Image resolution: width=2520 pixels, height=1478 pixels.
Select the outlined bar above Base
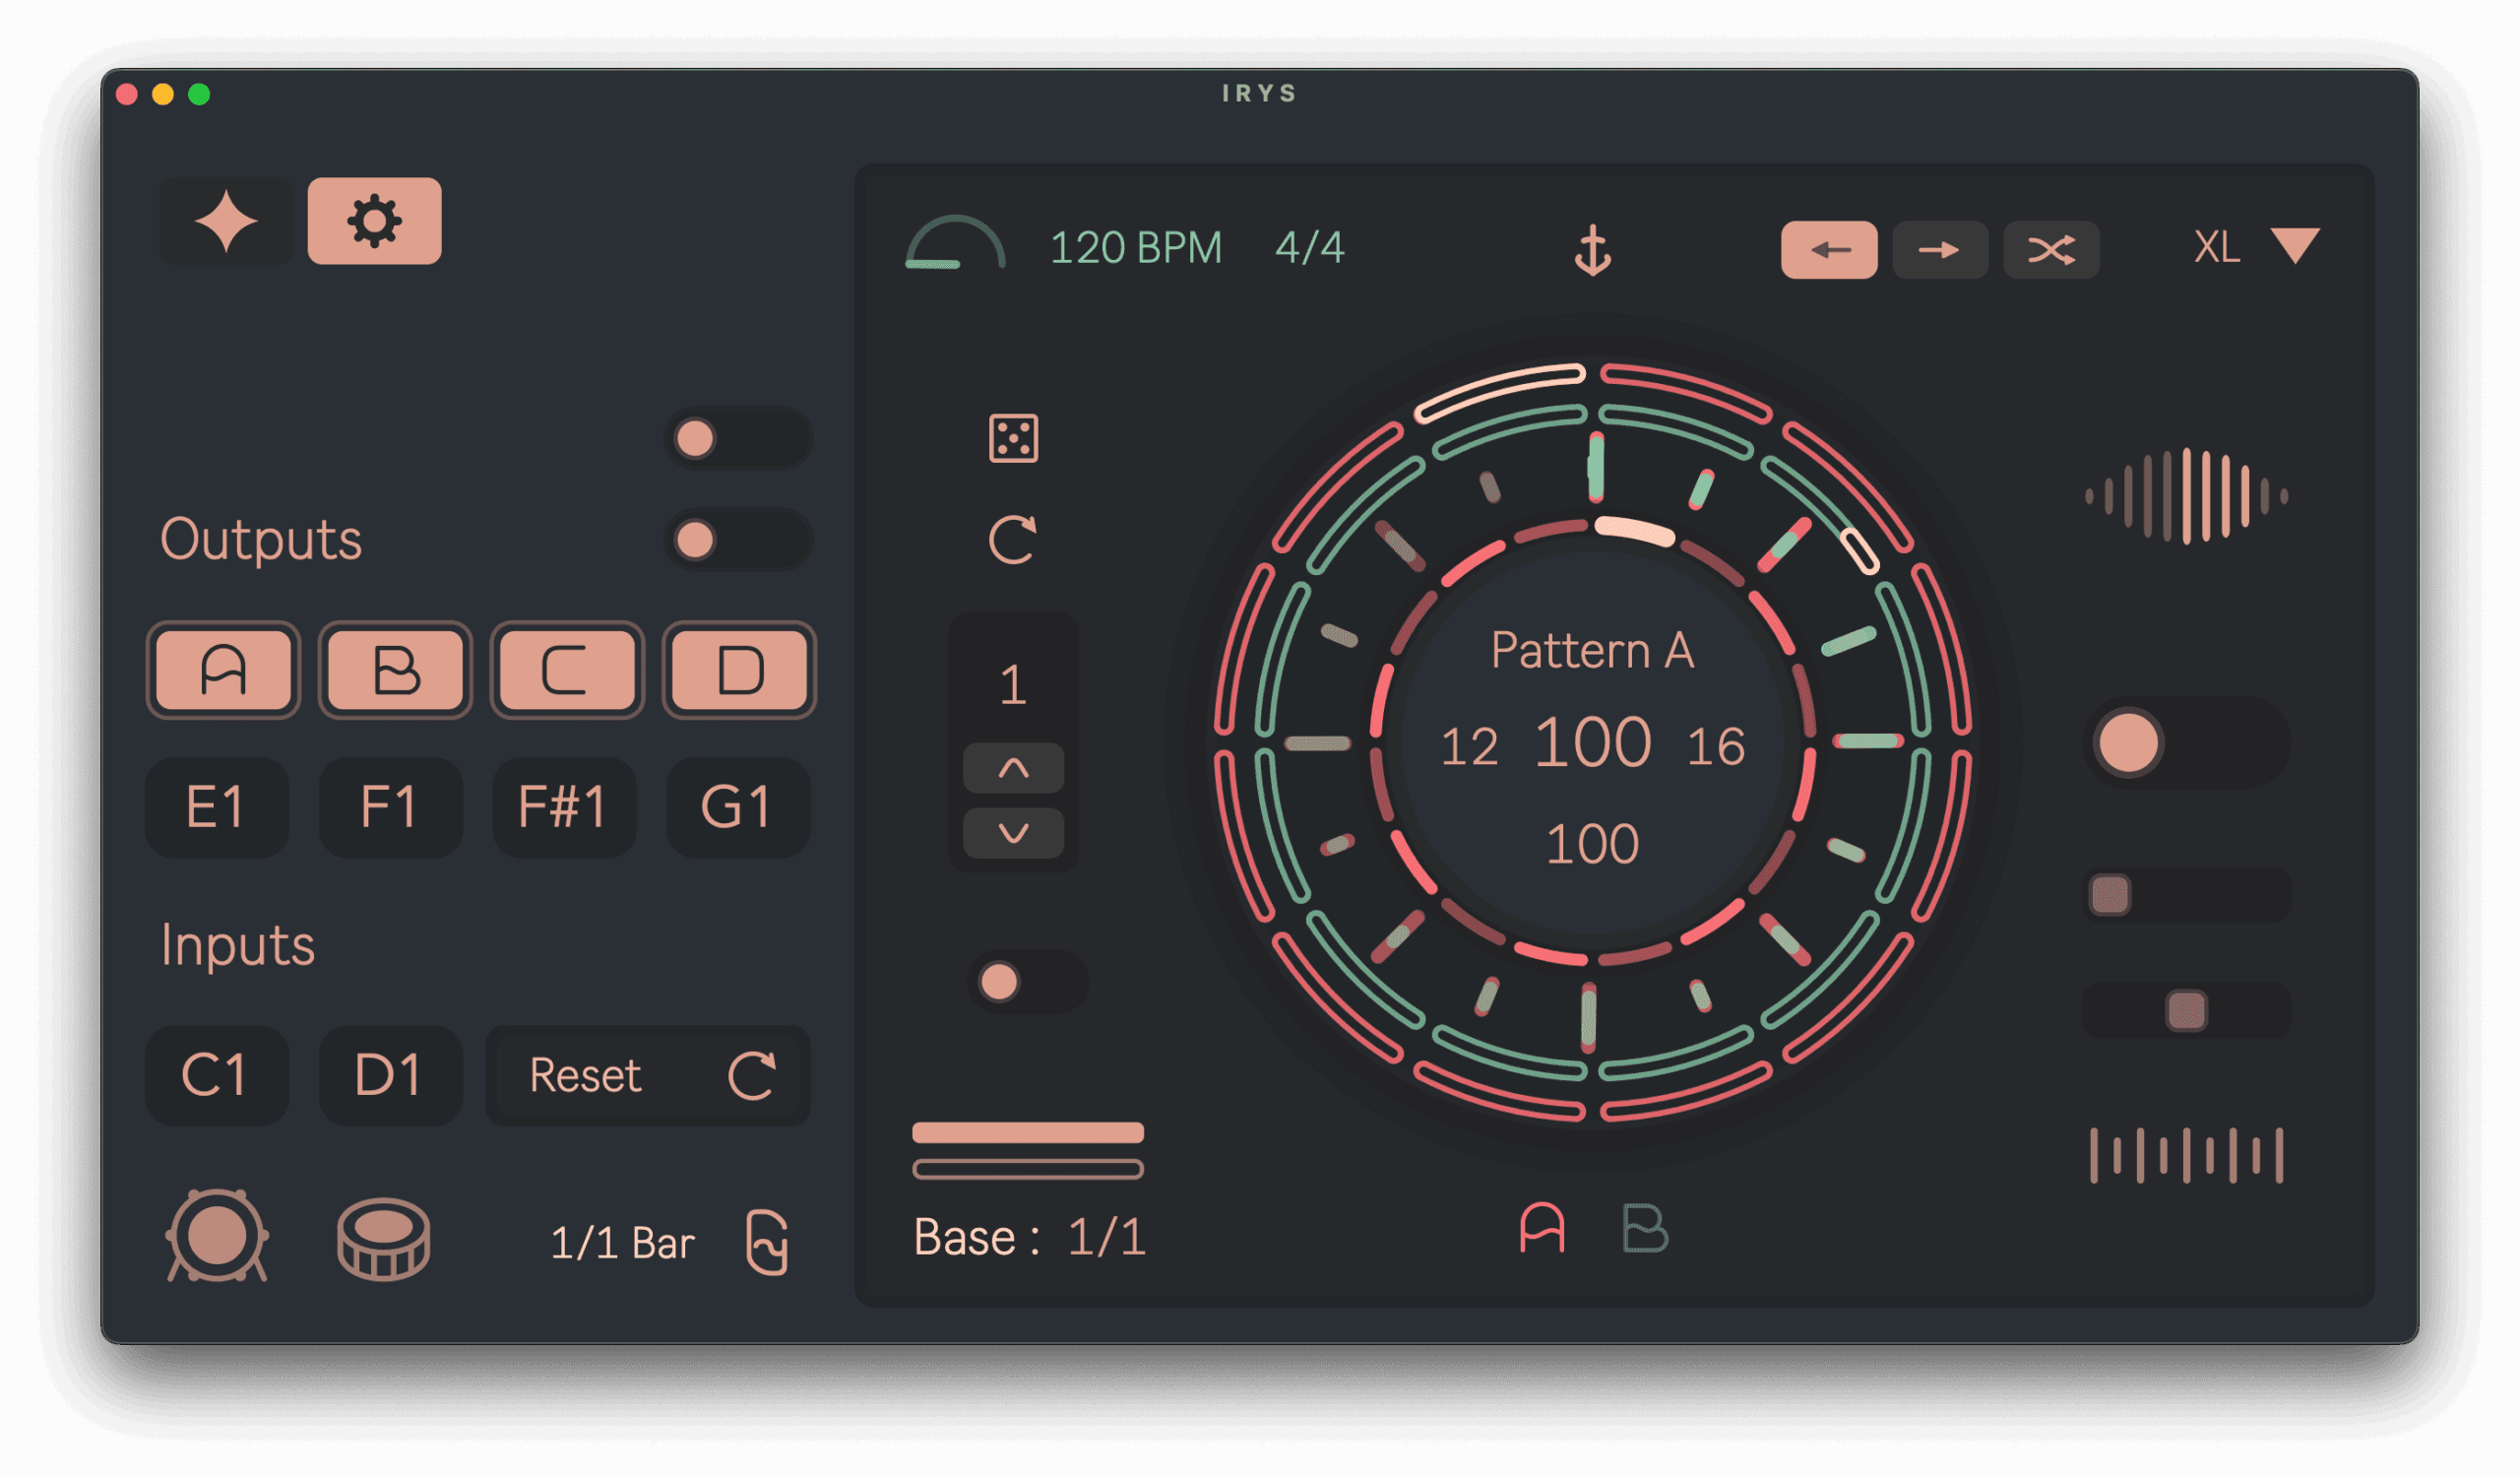click(1028, 1169)
